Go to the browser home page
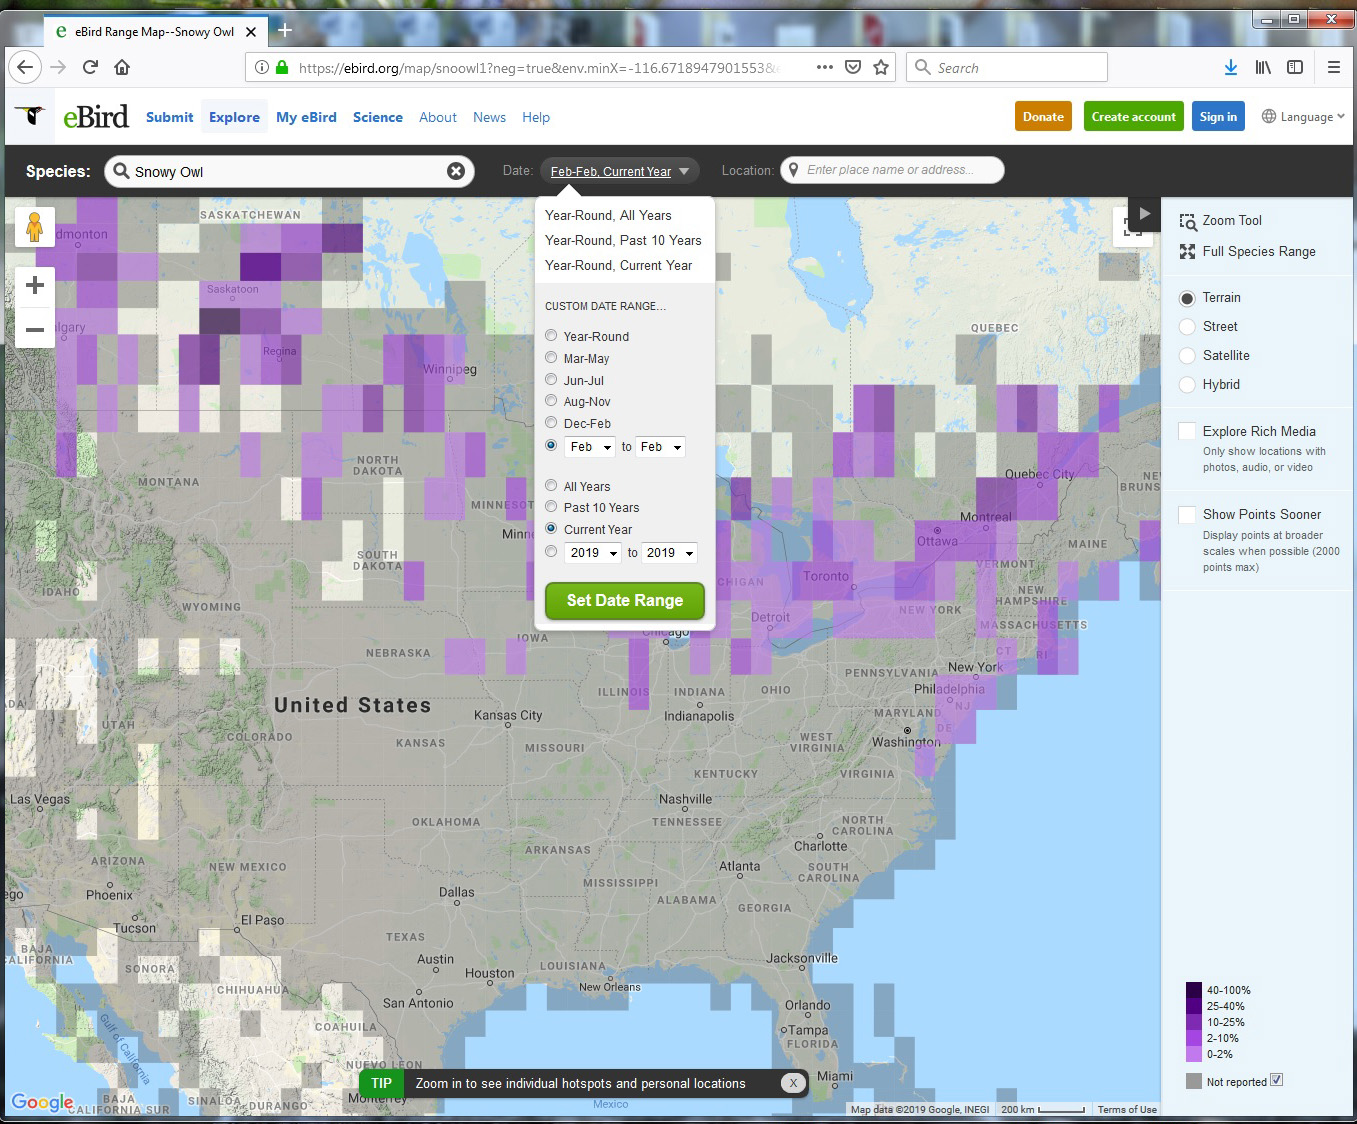 [x=122, y=67]
